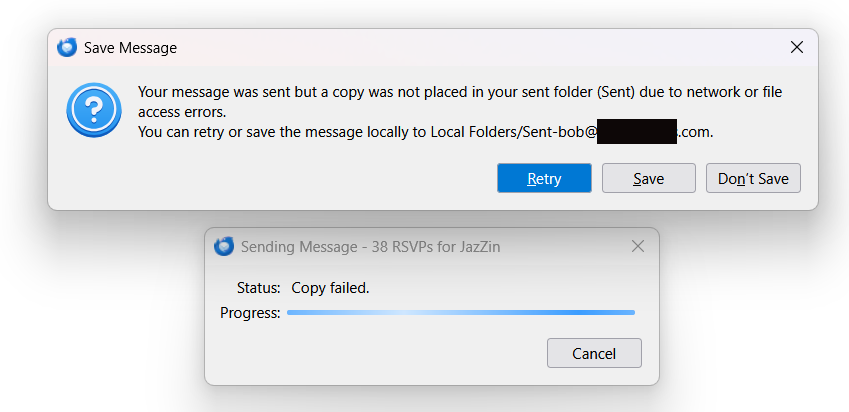This screenshot has width=849, height=412.
Task: Click the blue question mark icon
Action: click(x=93, y=110)
